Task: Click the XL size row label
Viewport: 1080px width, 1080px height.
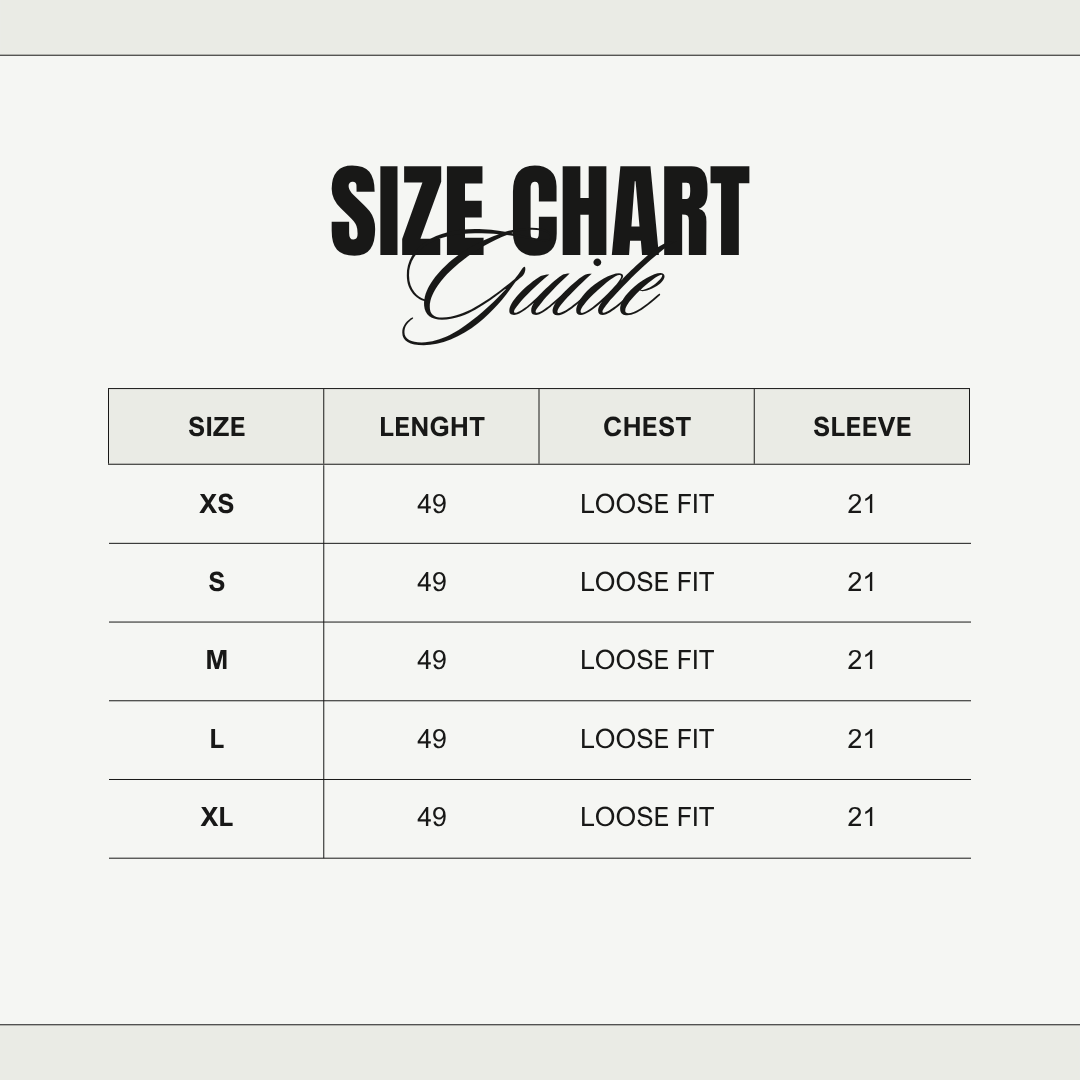Action: (x=216, y=817)
